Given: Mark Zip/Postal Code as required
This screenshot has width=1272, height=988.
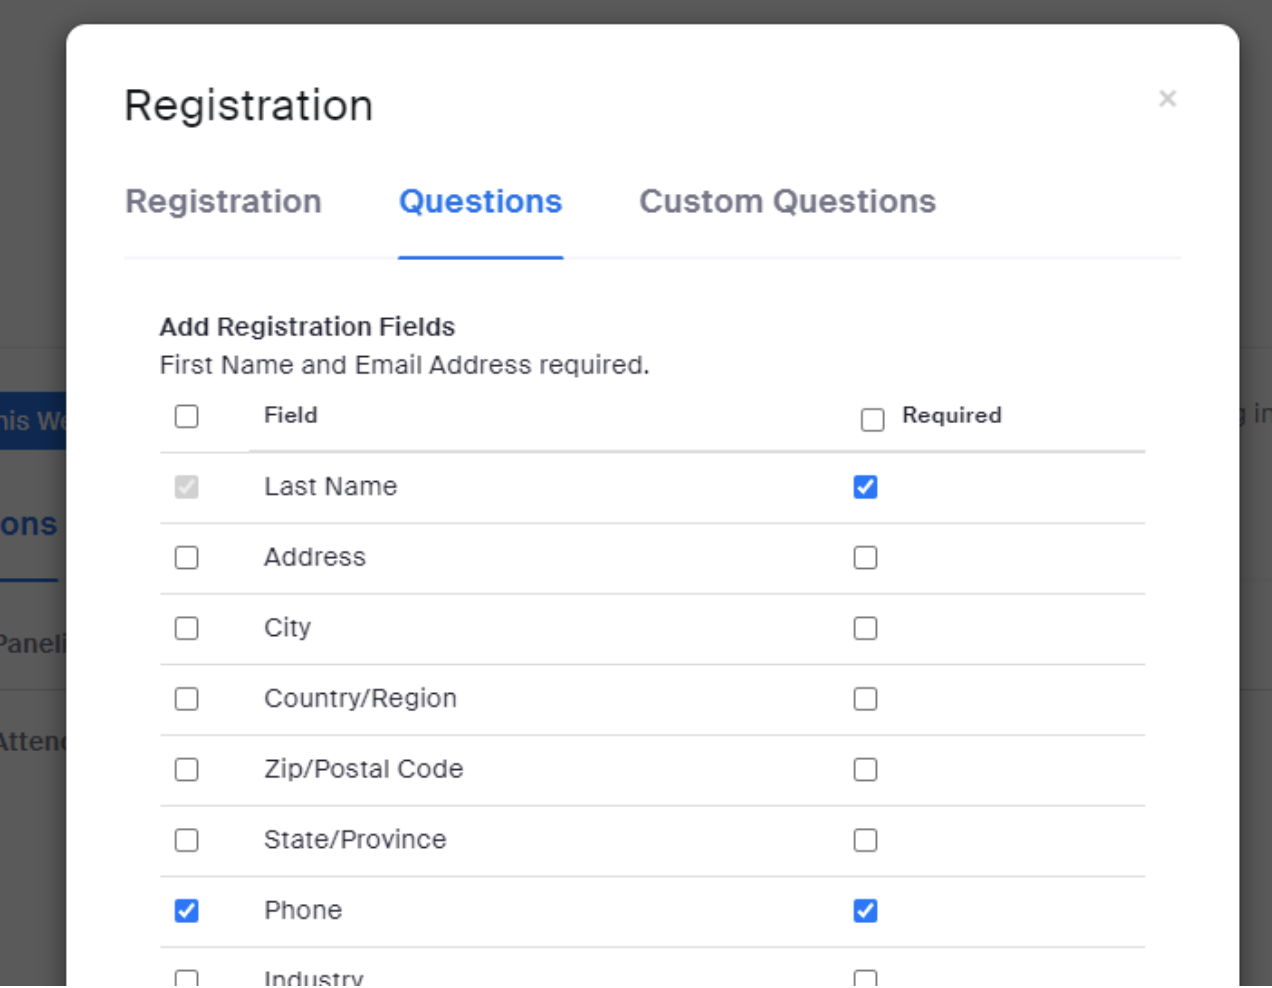Looking at the screenshot, I should pyautogui.click(x=866, y=769).
